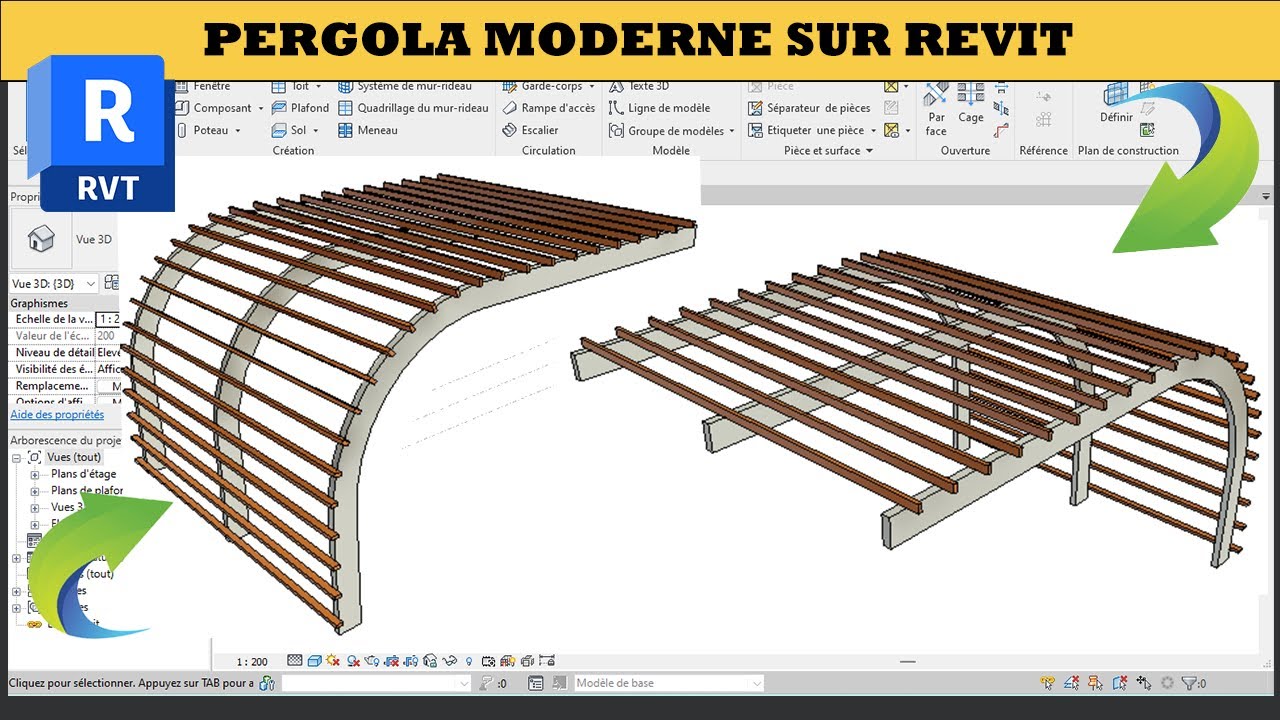Open the Etiqueter une pièce dropdown
Viewport: 1280px width, 720px height.
pos(874,130)
